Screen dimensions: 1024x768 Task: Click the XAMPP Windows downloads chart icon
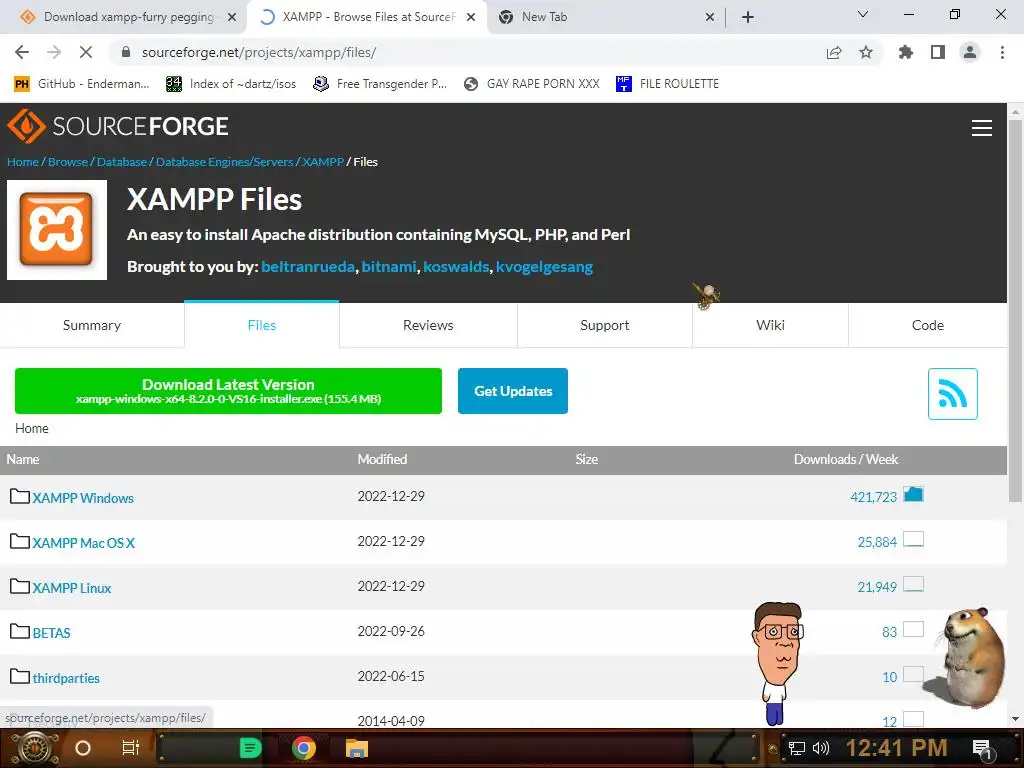913,494
